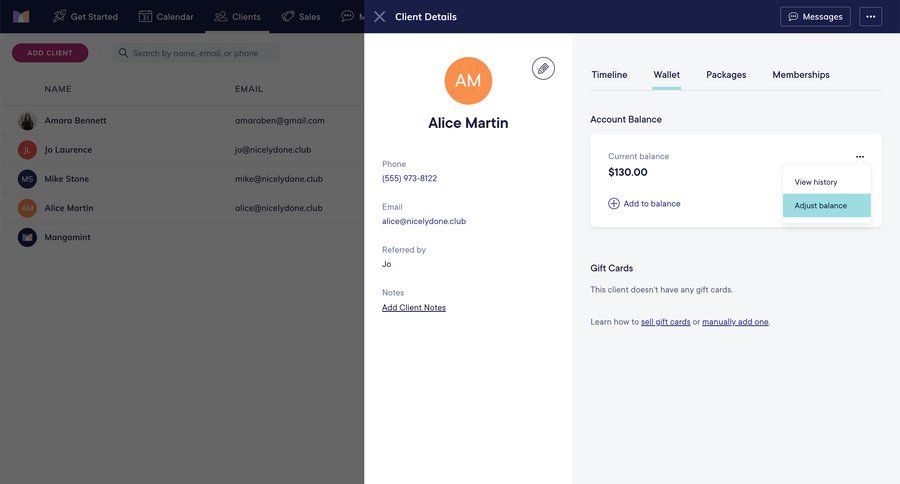Viewport: 900px width, 484px height.
Task: Click the Mangomint client avatar icon
Action: 27,237
